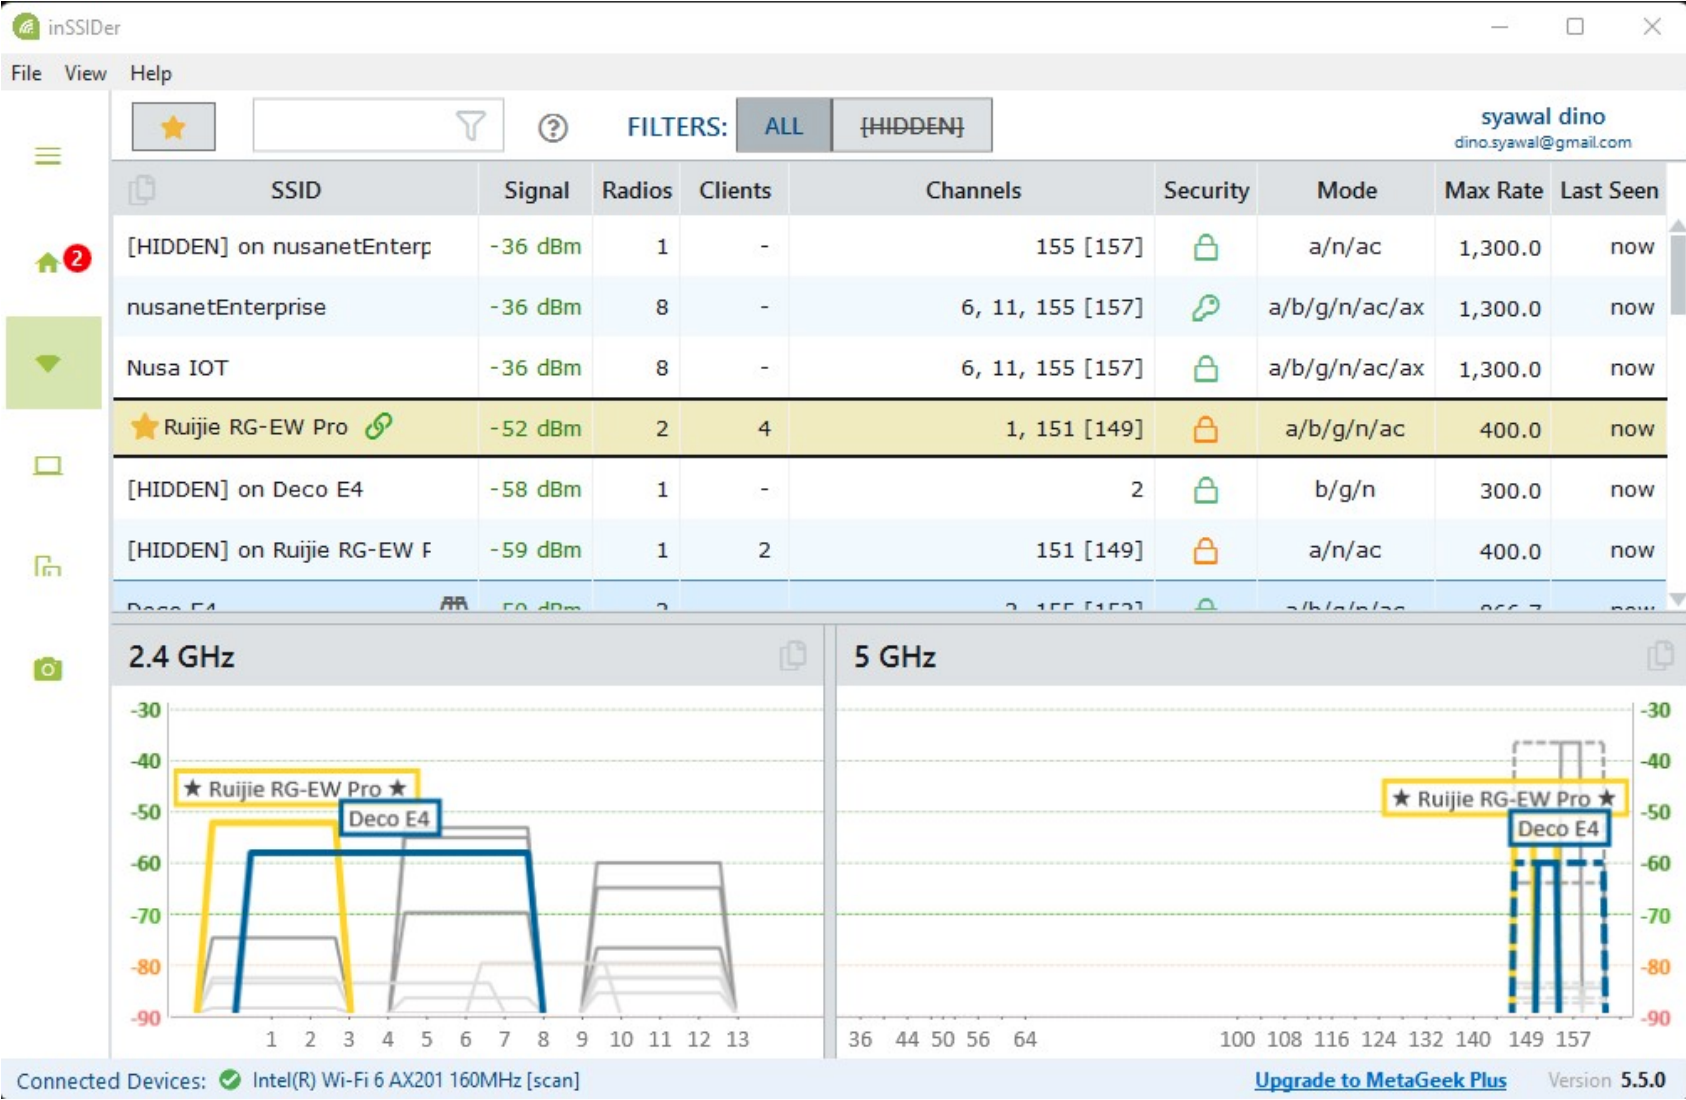
Task: Click Ruijie RG-EW Pro label in 5 GHz graph
Action: pos(1503,798)
